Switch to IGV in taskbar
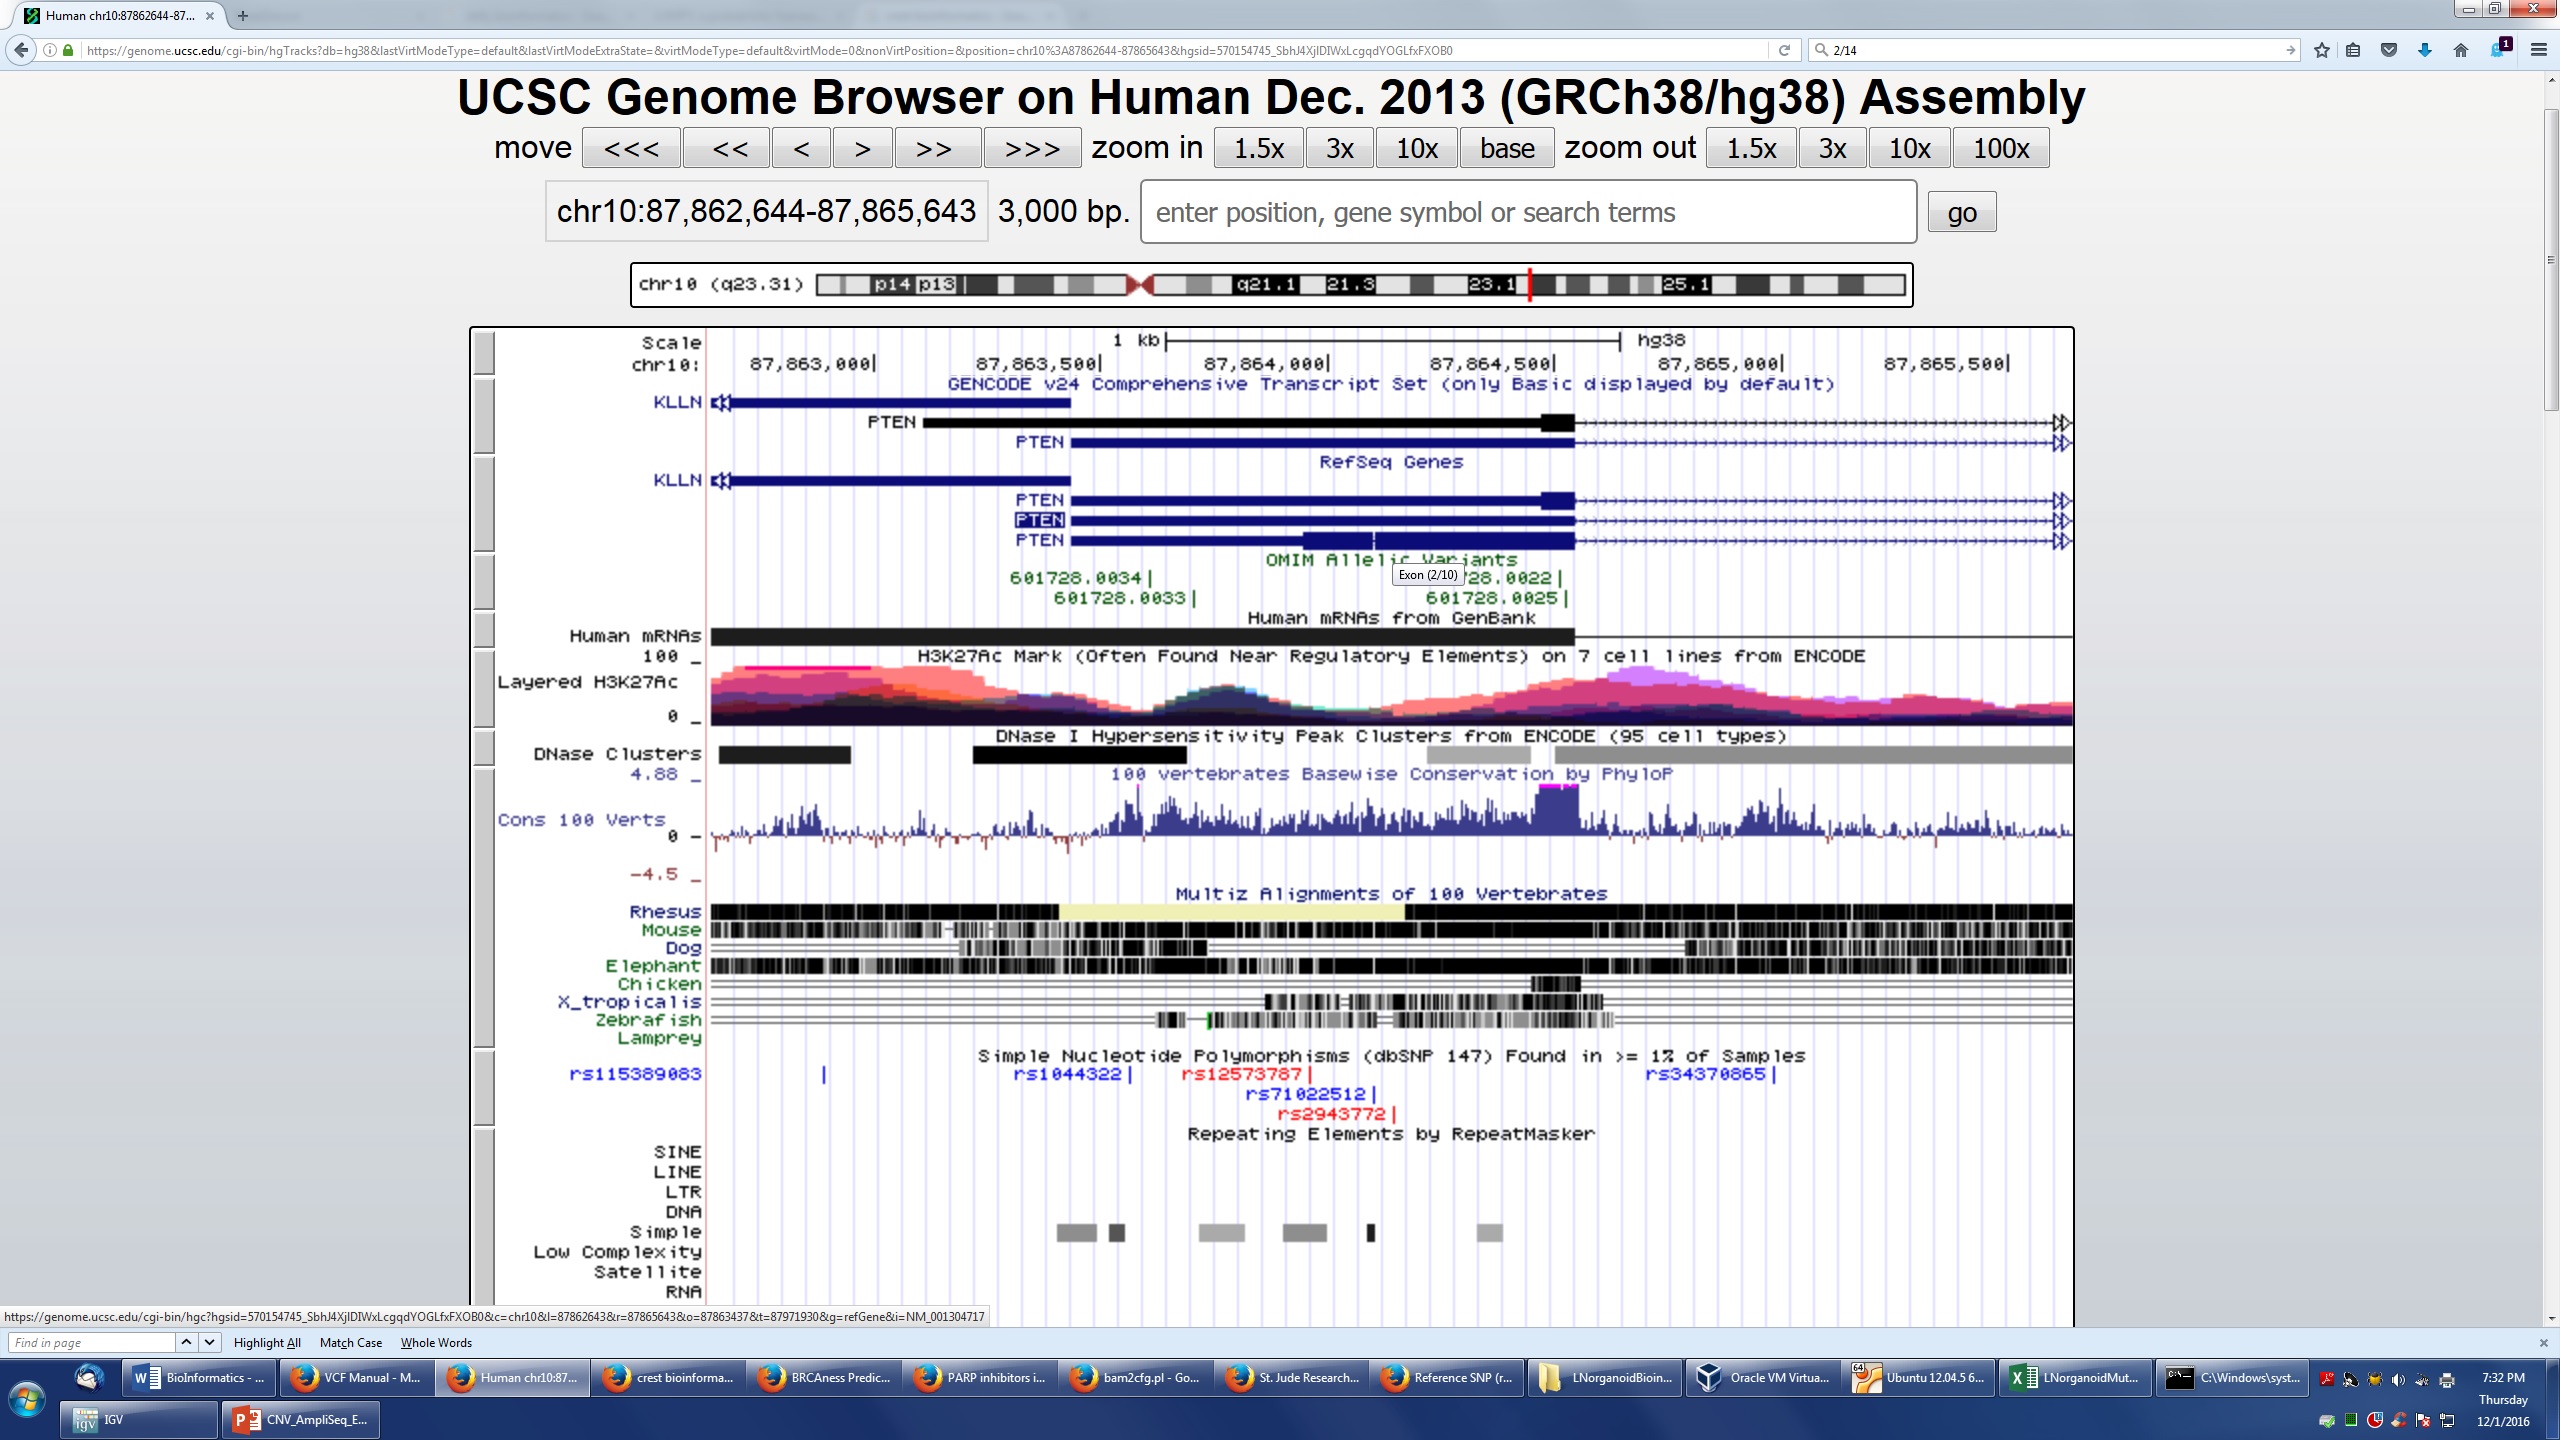 (140, 1420)
